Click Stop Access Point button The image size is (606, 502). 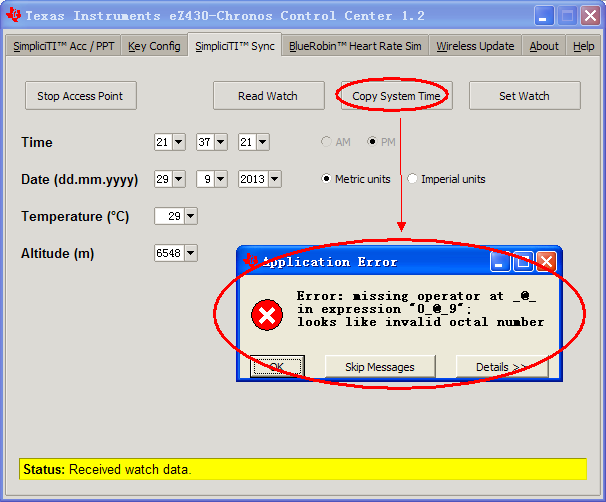pos(81,95)
